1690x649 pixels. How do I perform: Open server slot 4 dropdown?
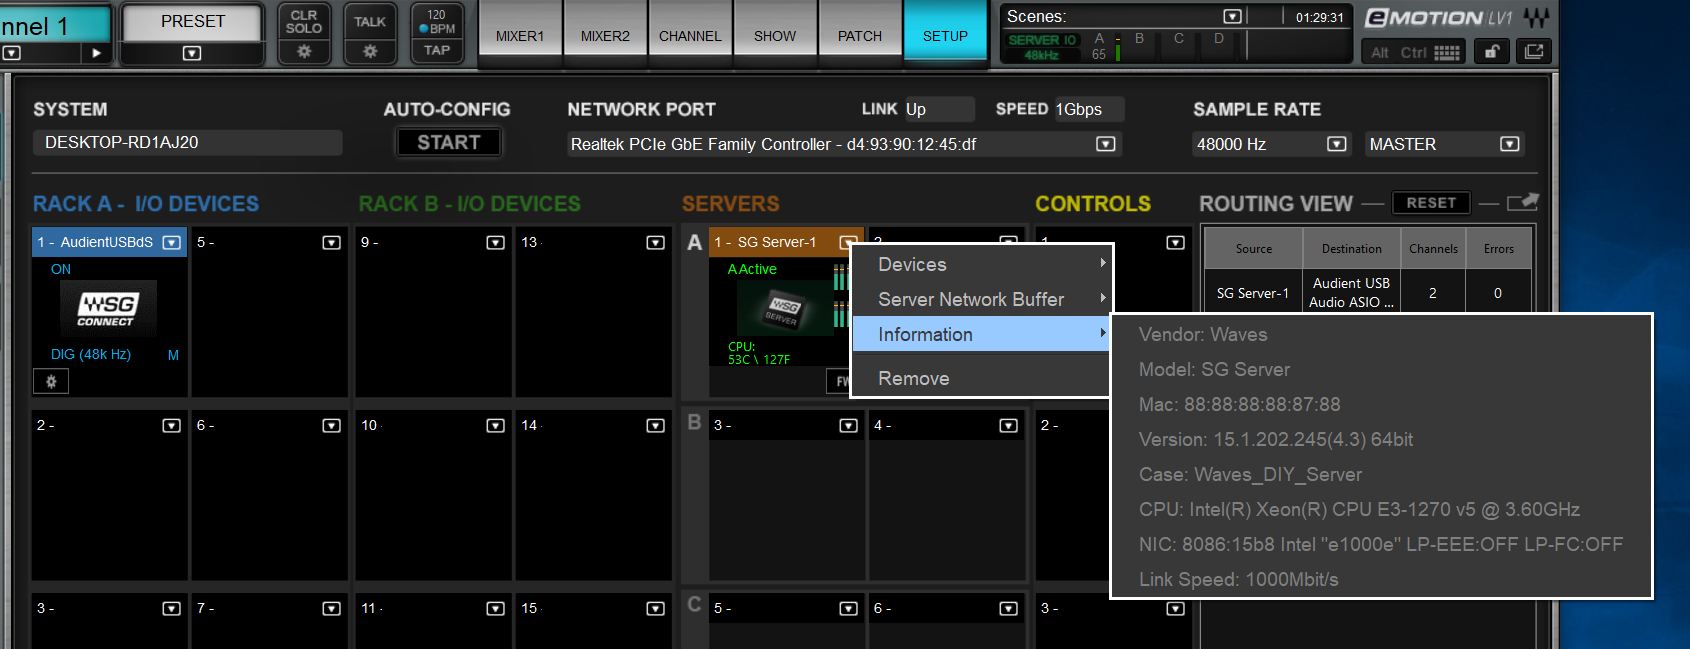point(1008,425)
